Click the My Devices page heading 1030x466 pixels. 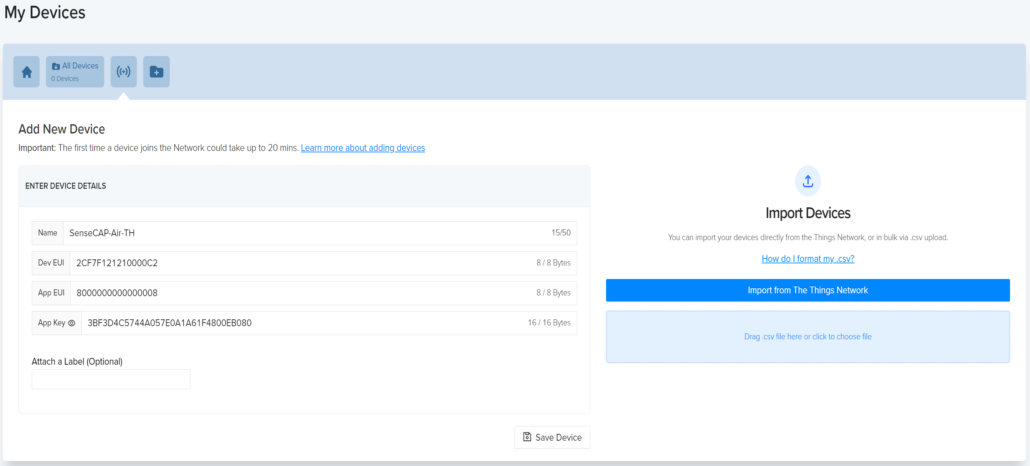45,13
